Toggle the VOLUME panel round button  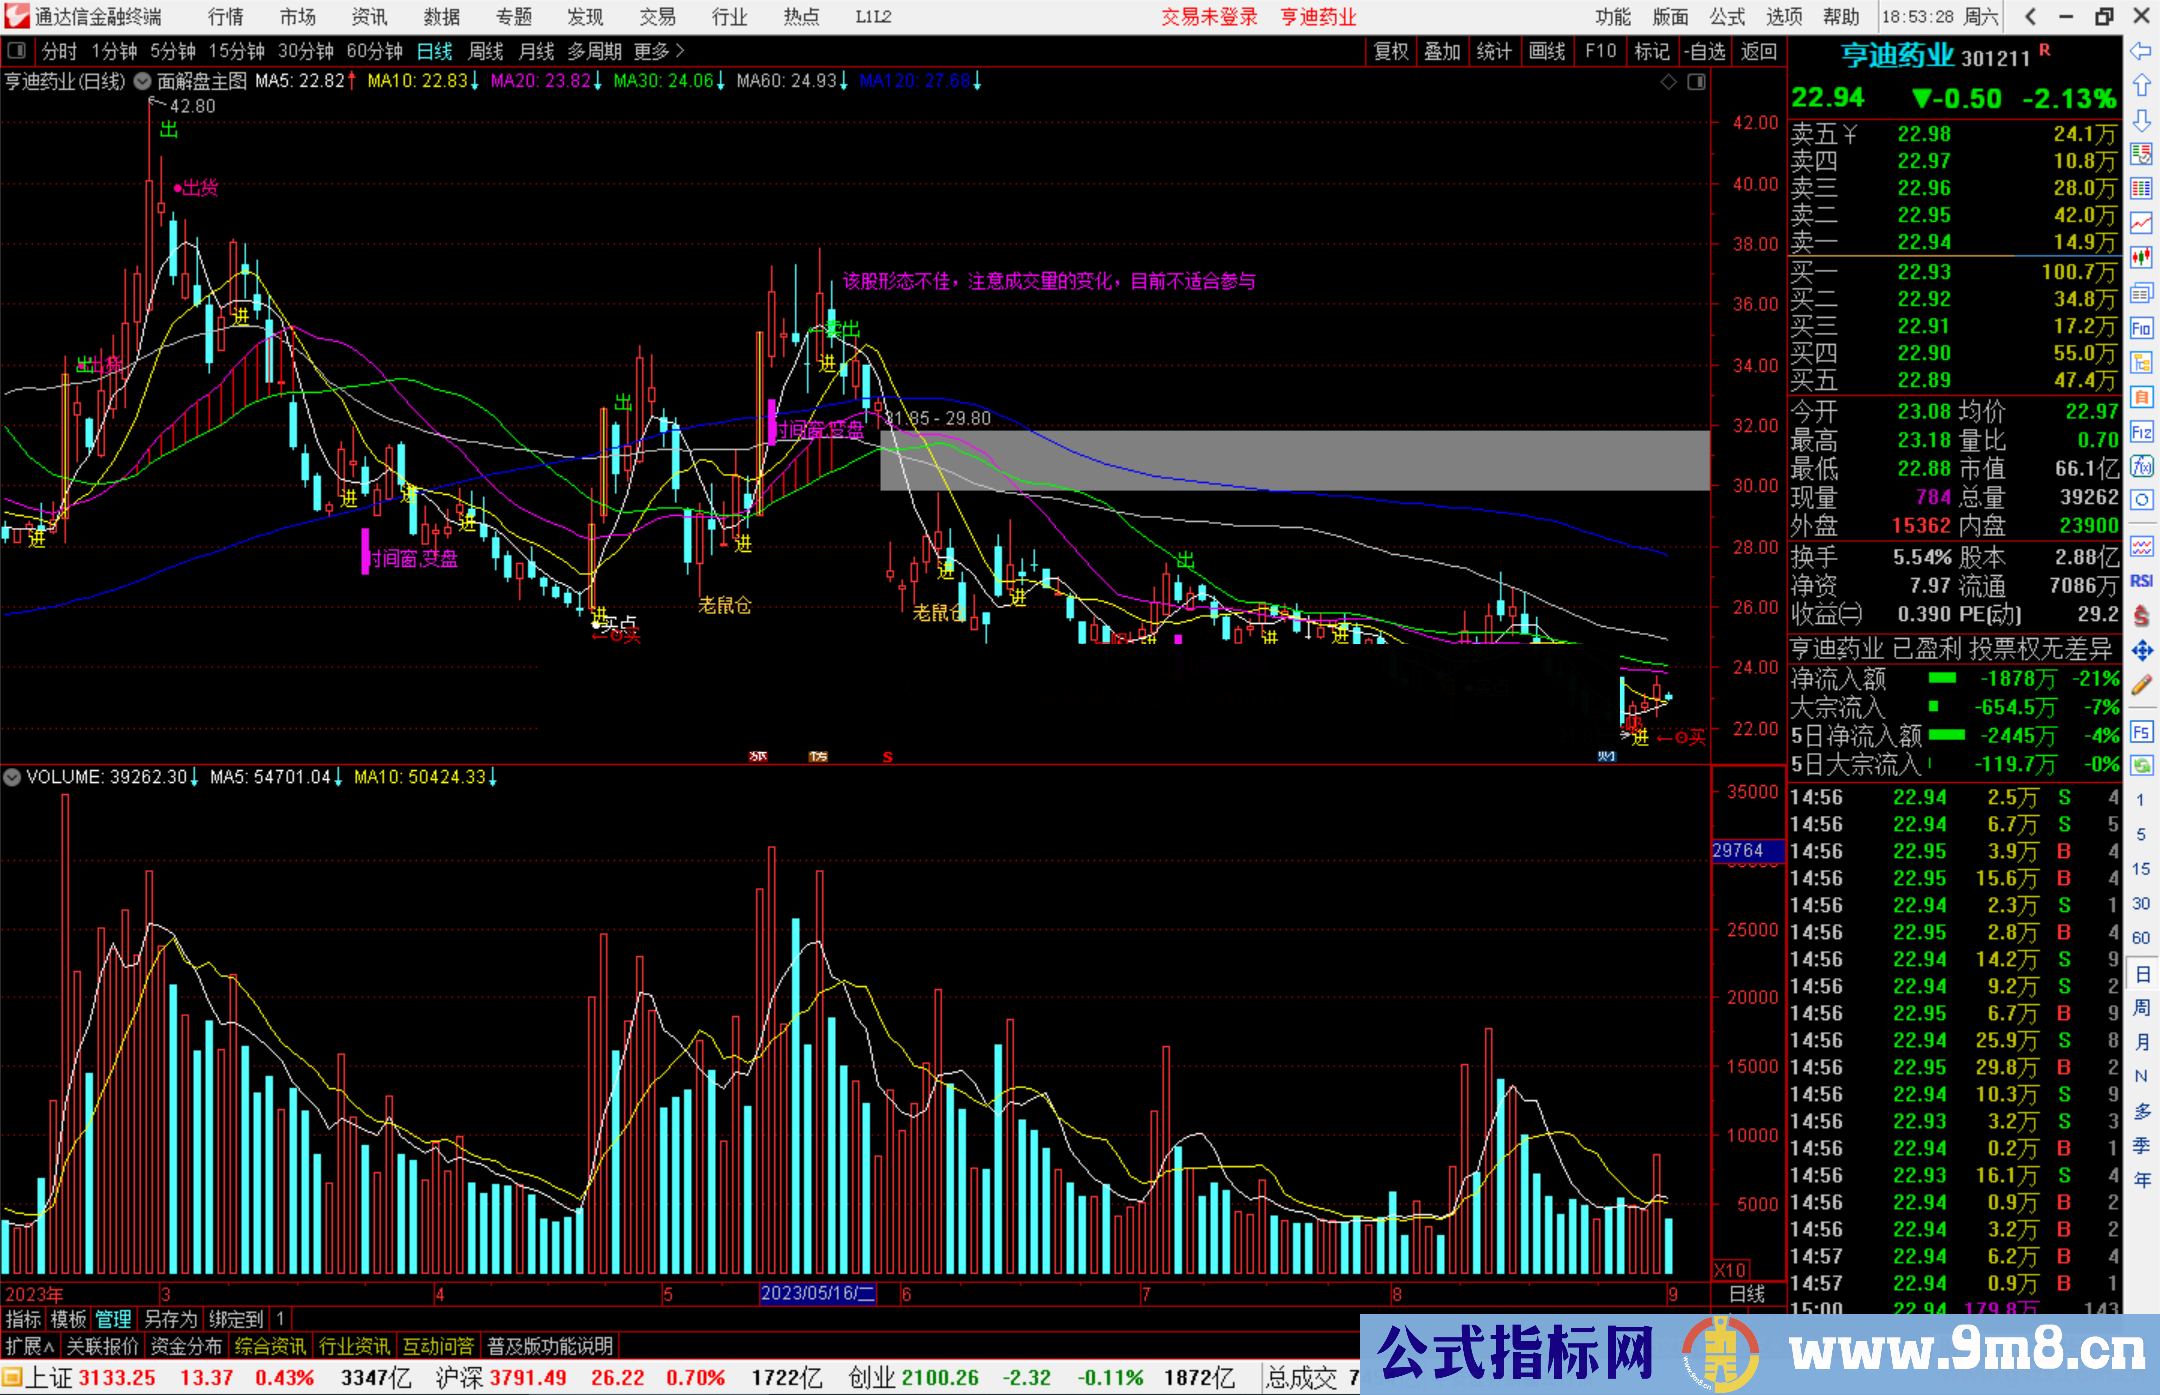[x=12, y=777]
